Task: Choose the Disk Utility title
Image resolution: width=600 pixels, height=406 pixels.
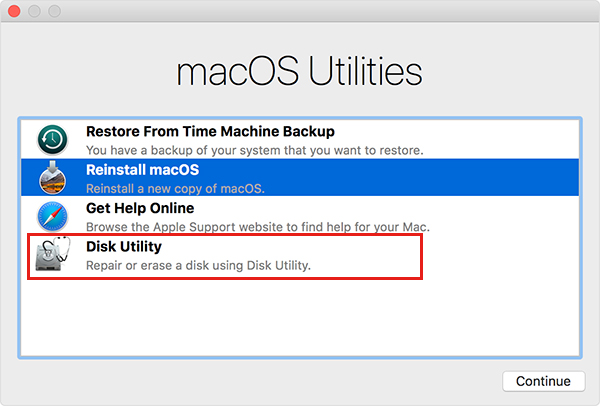Action: pos(124,246)
